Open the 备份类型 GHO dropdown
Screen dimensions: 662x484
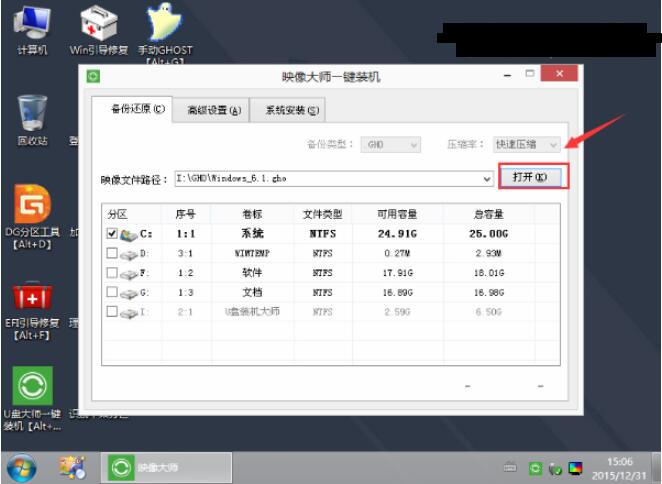(x=392, y=144)
